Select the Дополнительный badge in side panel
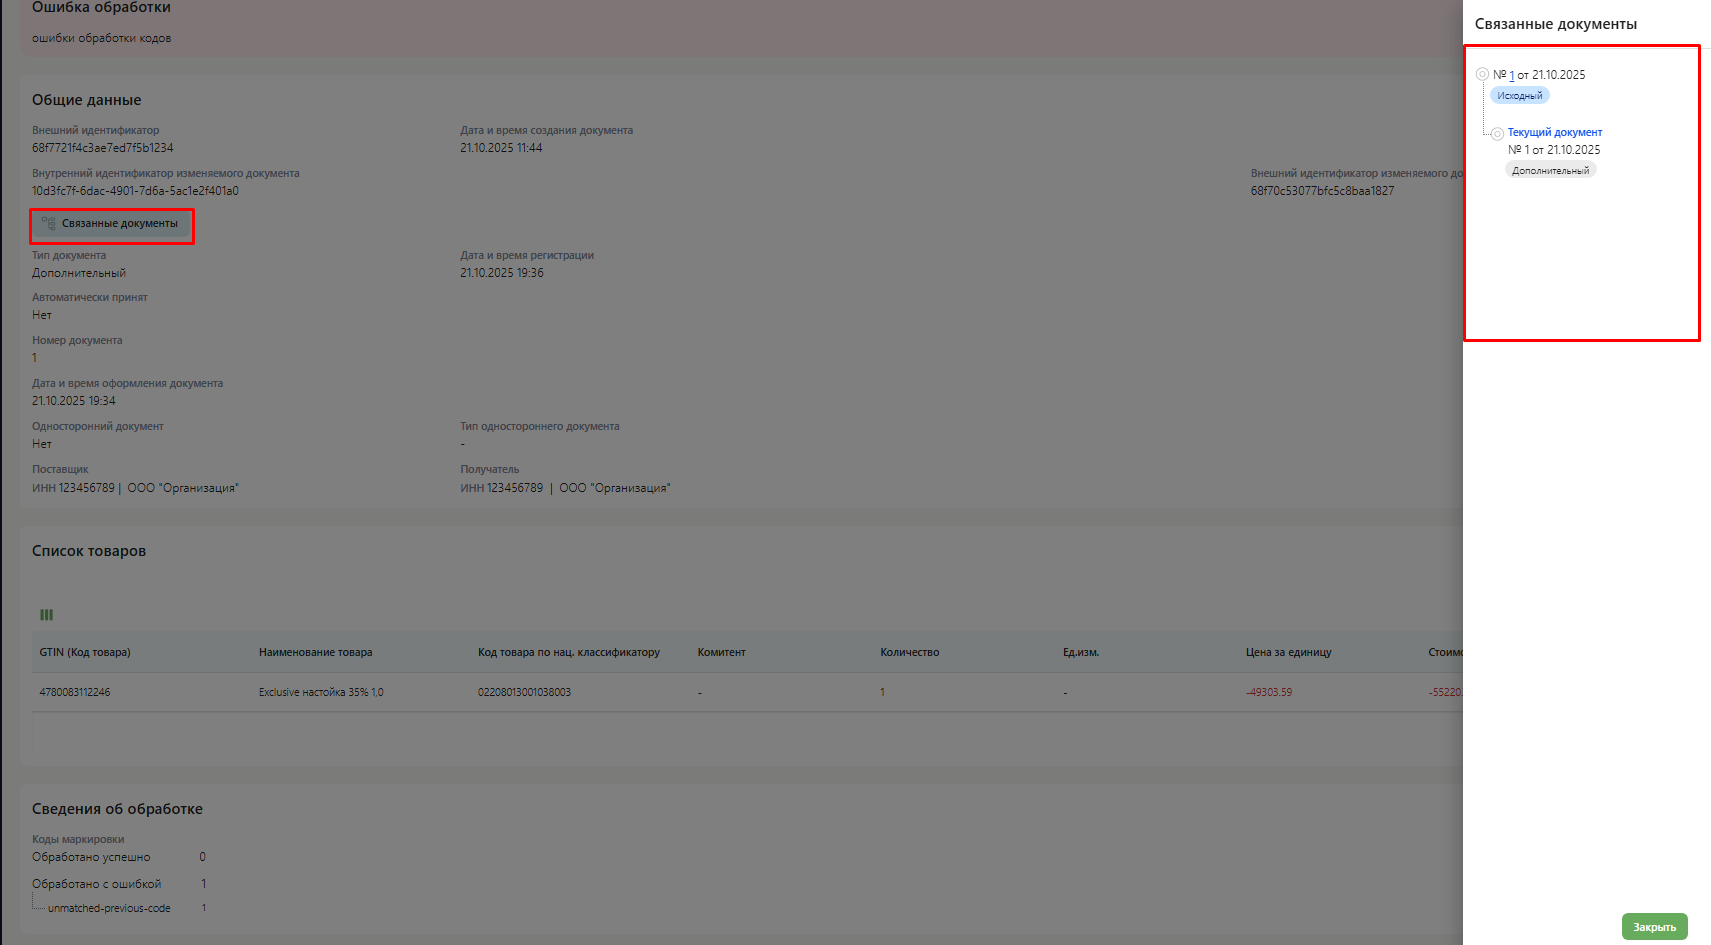Screen dimensions: 1711x945 (1550, 171)
